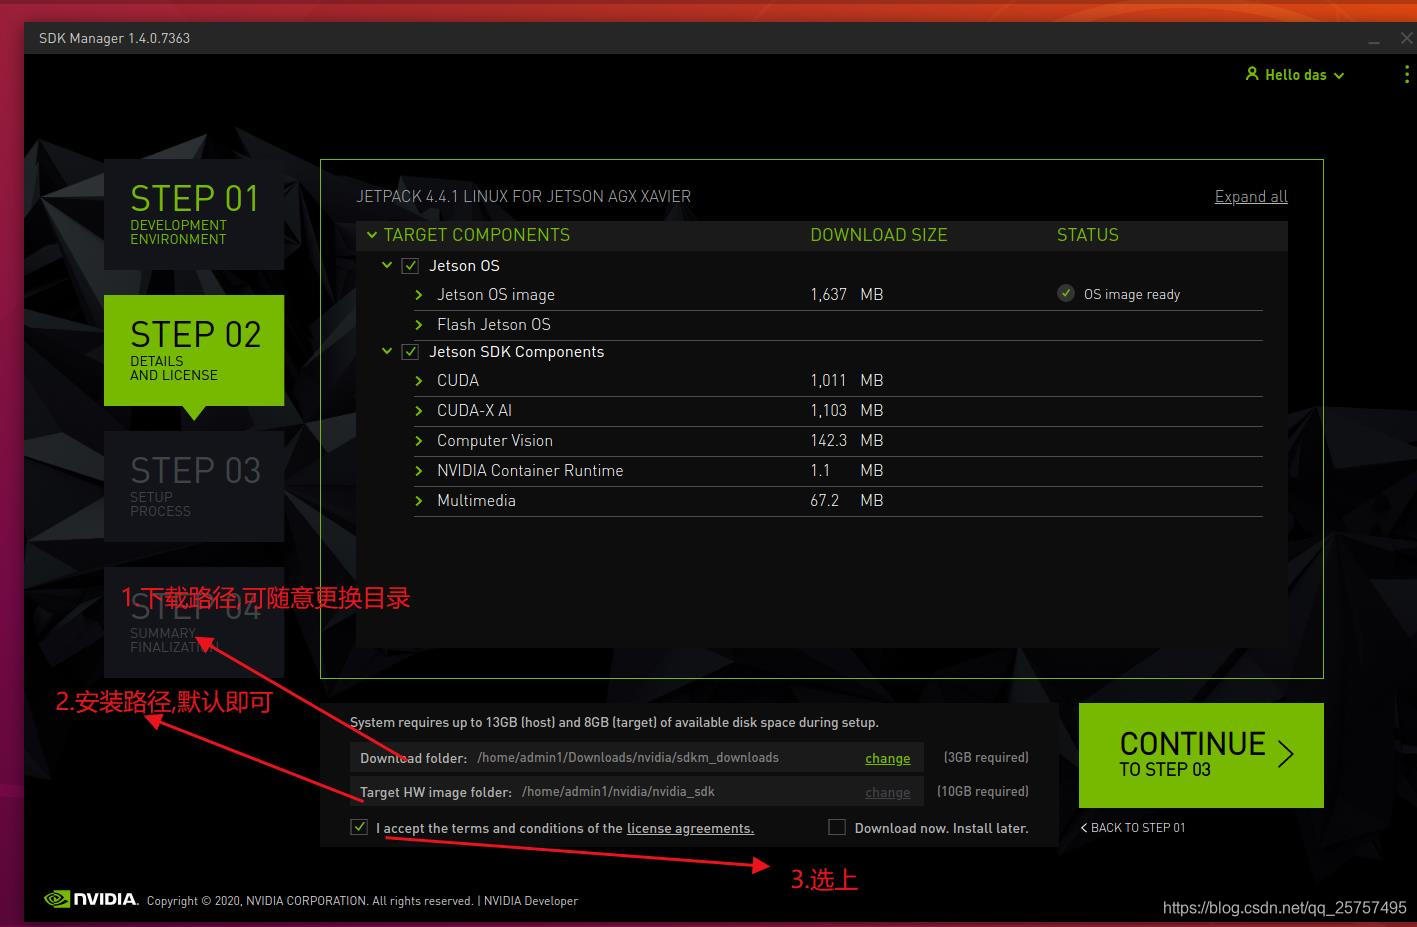The width and height of the screenshot is (1417, 927).
Task: Collapse the Target Components section
Action: 372,235
